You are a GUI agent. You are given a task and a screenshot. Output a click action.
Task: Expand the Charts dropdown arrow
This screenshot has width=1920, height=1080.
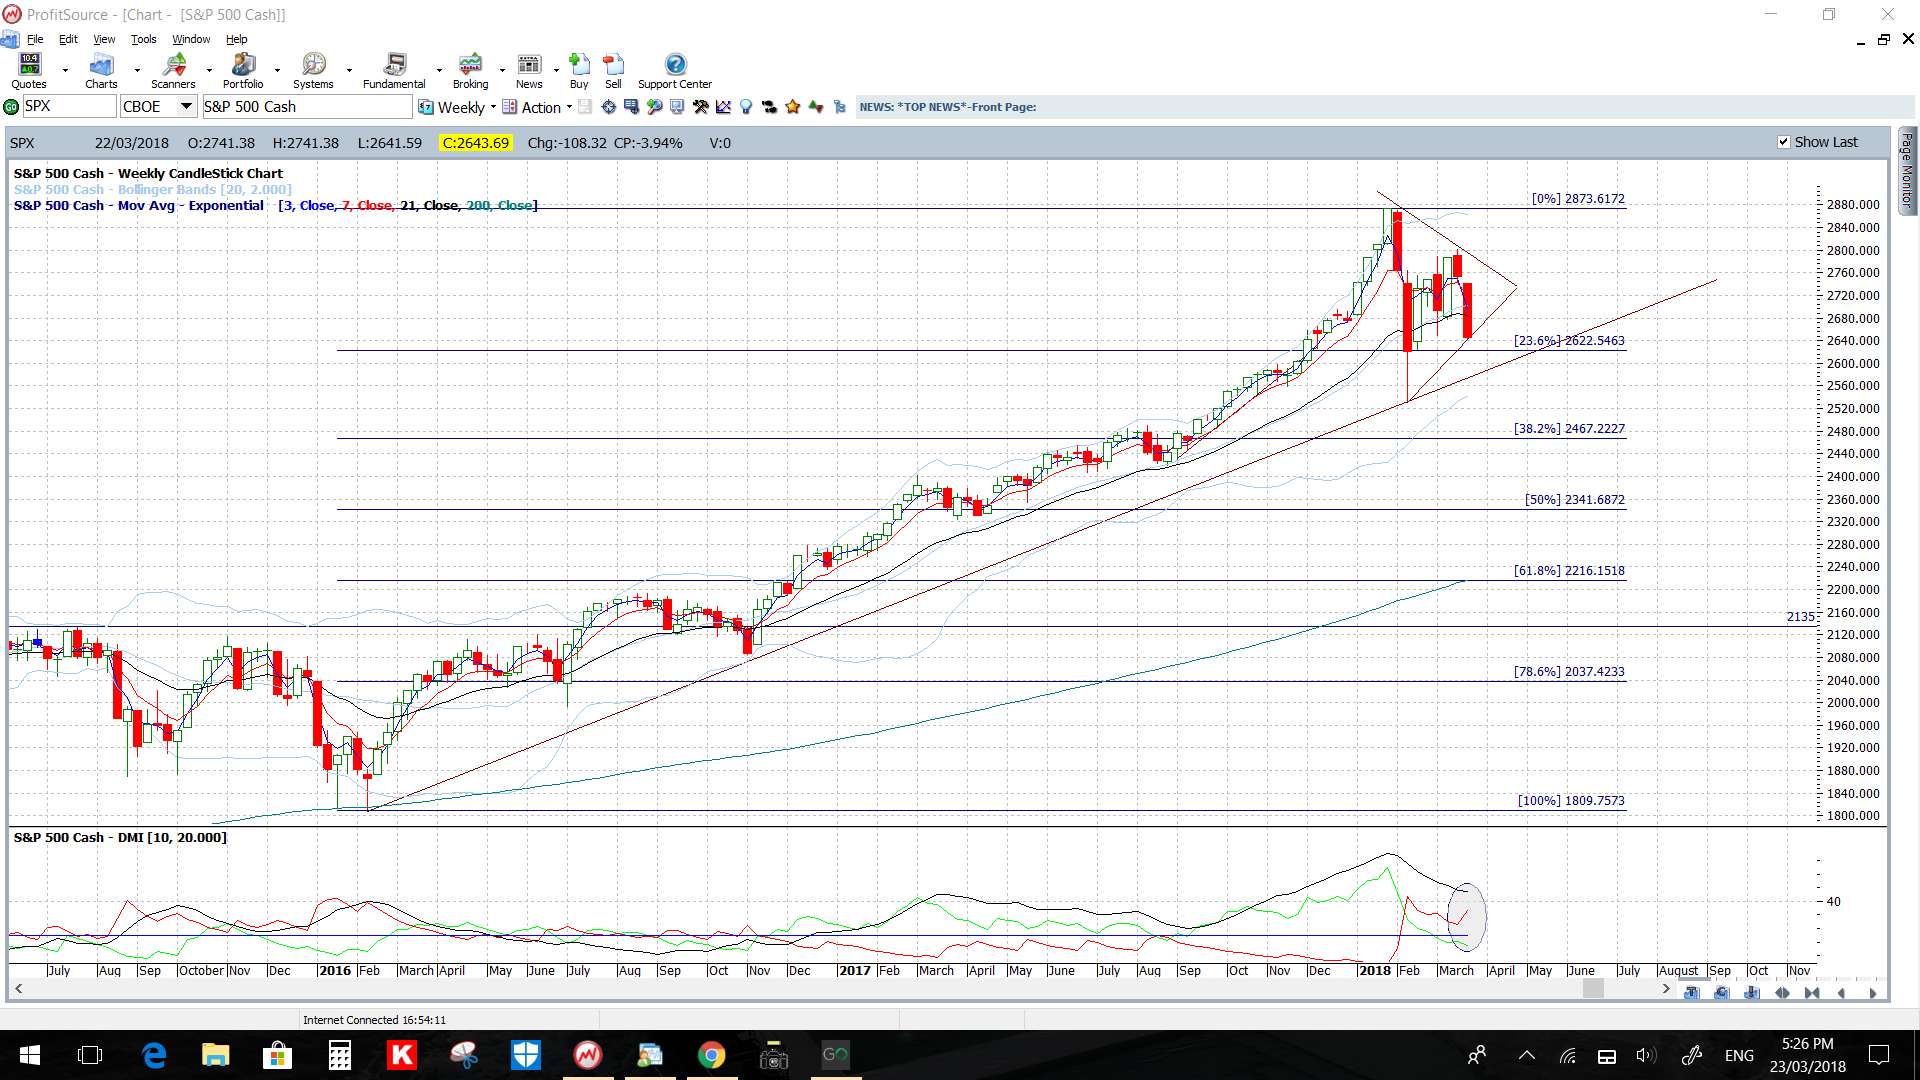pos(137,70)
